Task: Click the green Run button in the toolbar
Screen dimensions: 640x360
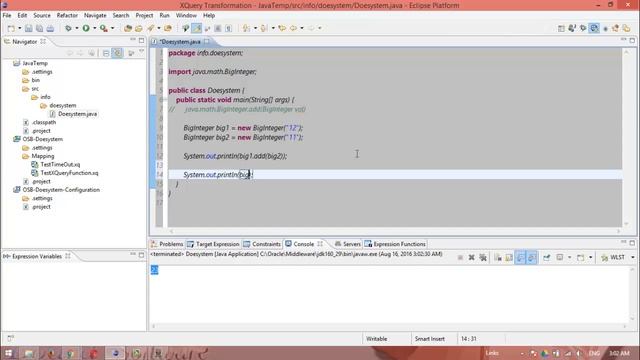Action: click(x=86, y=28)
